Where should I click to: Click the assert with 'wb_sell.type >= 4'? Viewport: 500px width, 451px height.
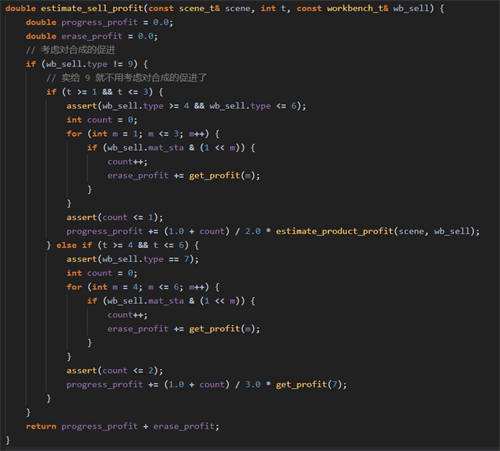pos(186,106)
